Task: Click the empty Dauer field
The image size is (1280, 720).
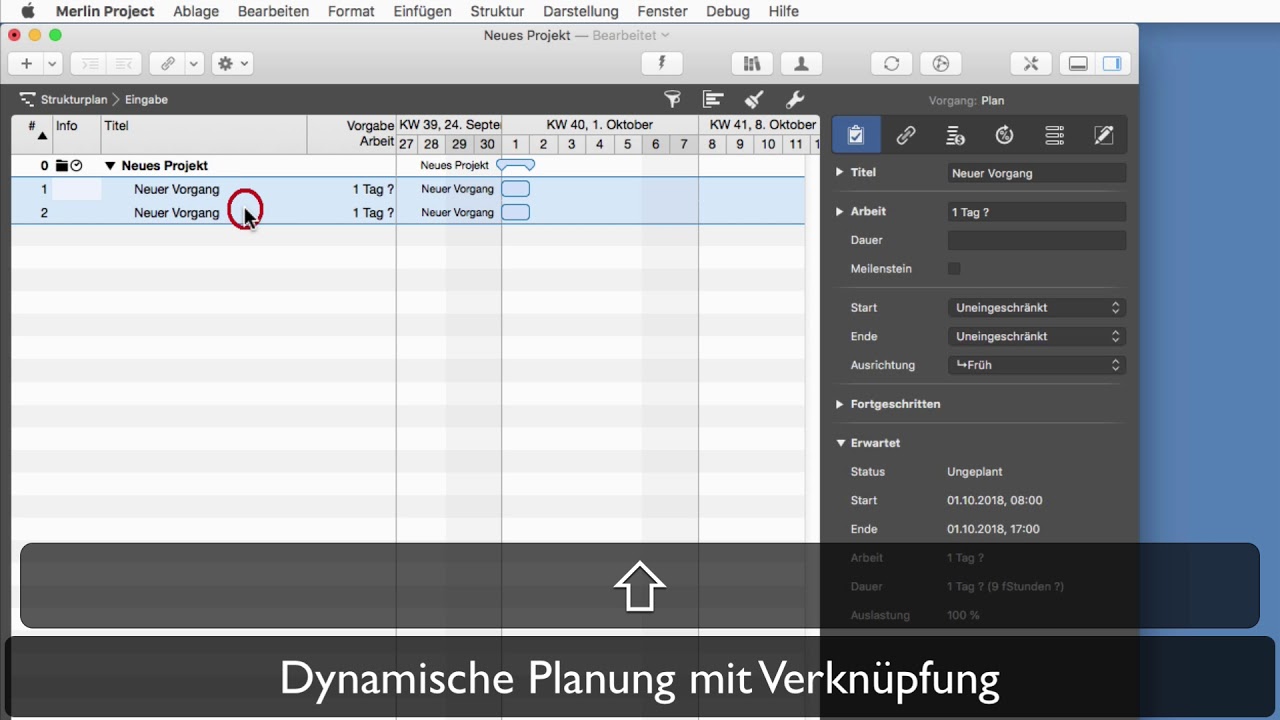Action: 1037,240
